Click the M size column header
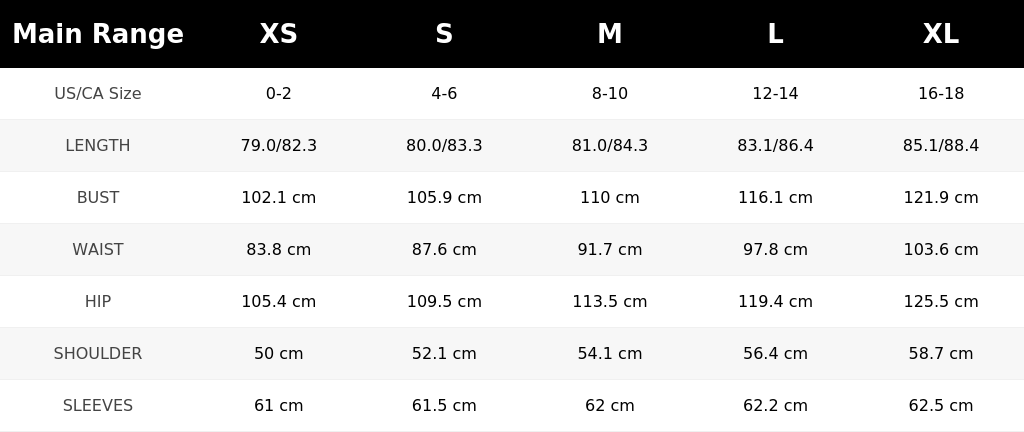Image resolution: width=1024 pixels, height=432 pixels. coord(609,34)
